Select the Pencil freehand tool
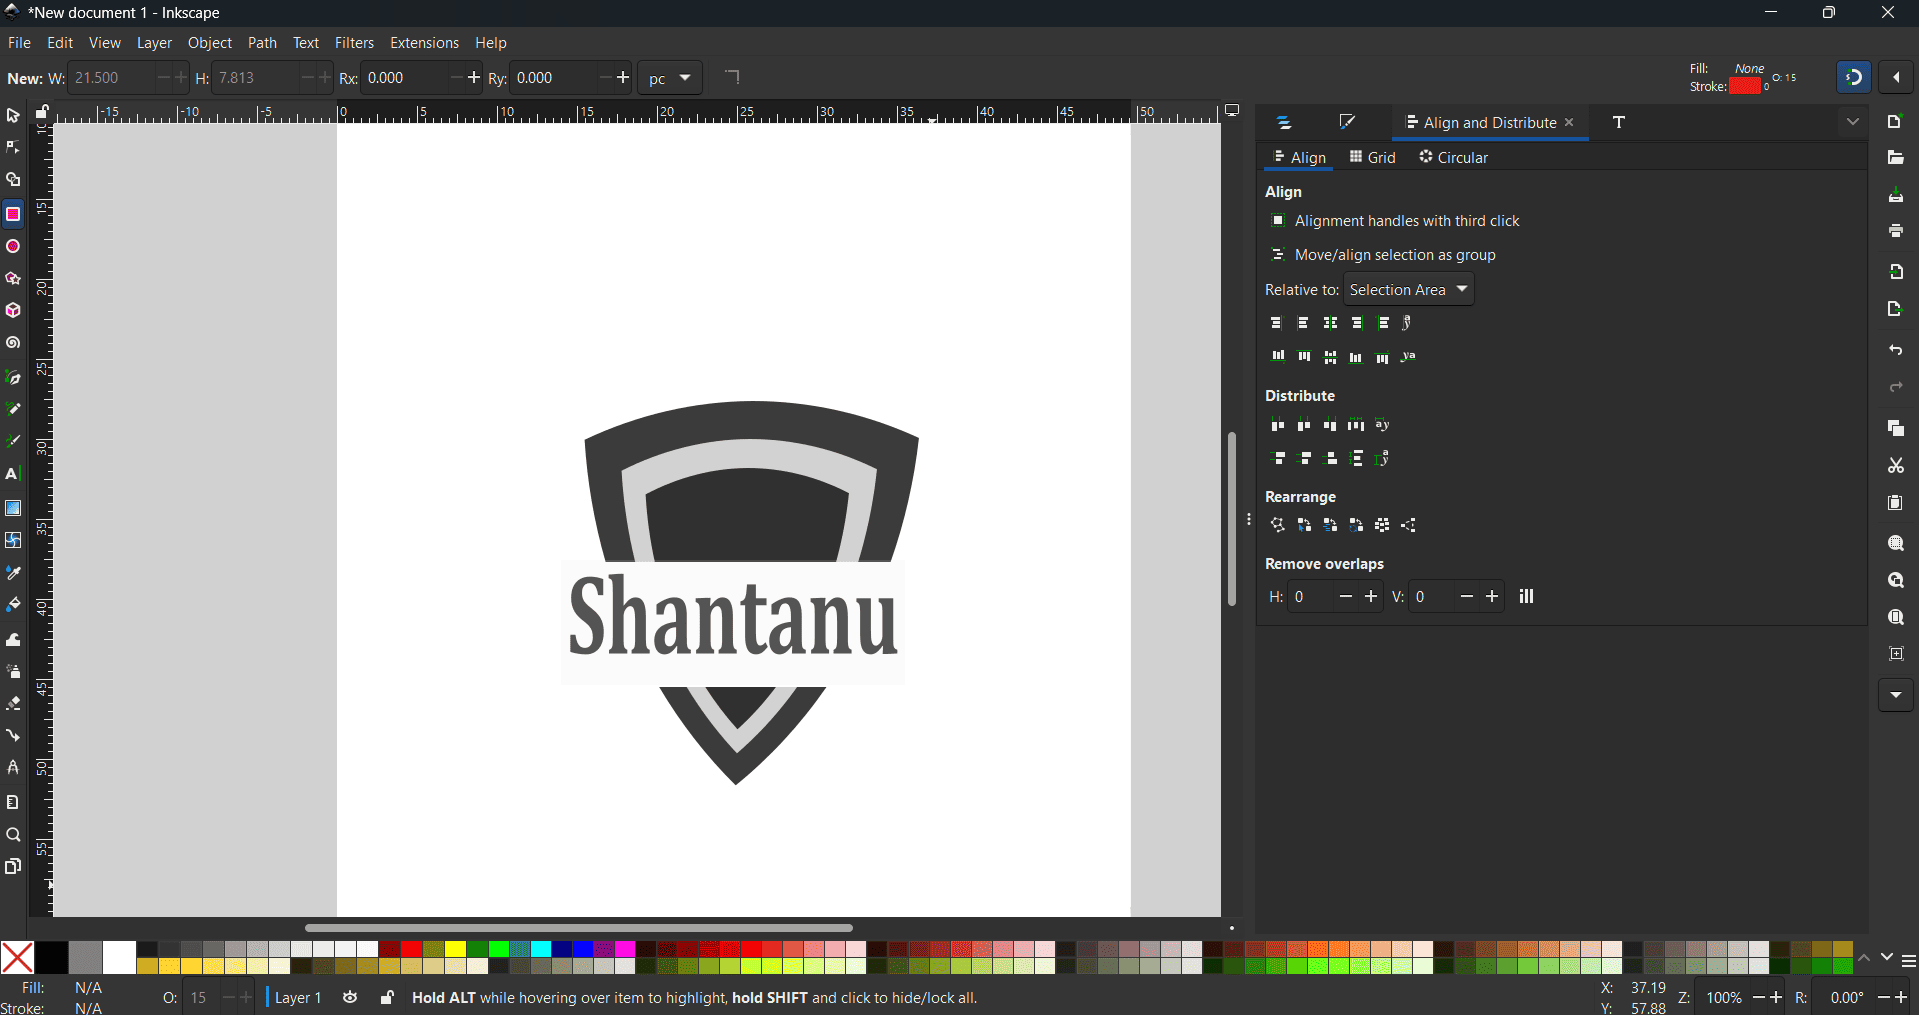Image resolution: width=1919 pixels, height=1015 pixels. pos(13,409)
